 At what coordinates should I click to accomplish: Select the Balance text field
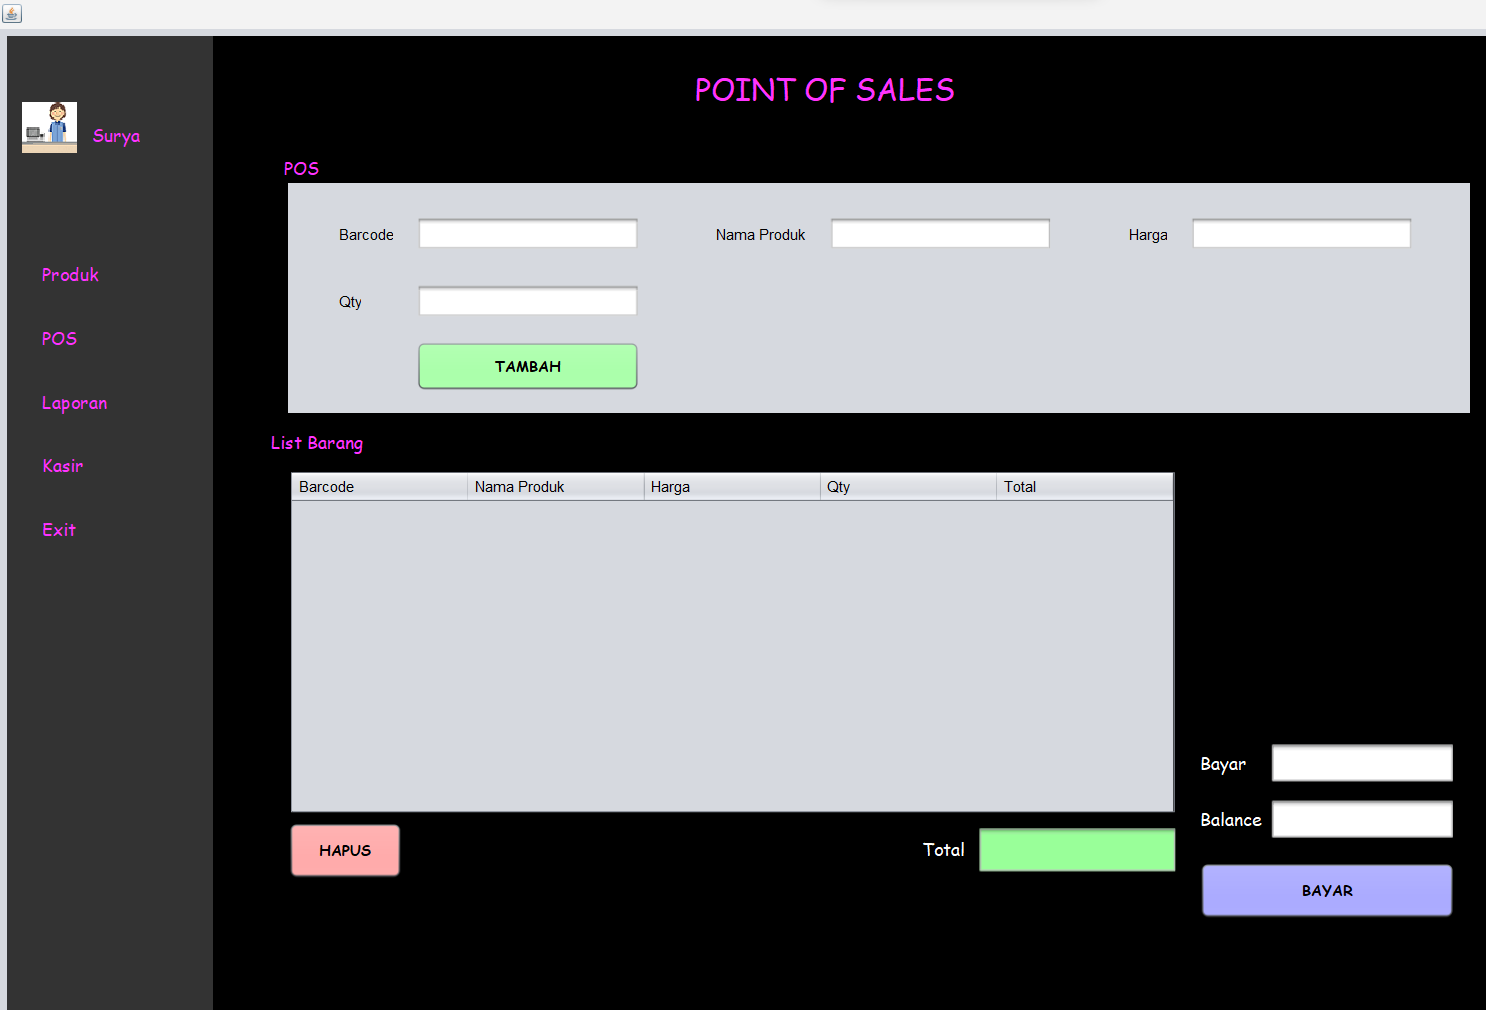point(1361,819)
